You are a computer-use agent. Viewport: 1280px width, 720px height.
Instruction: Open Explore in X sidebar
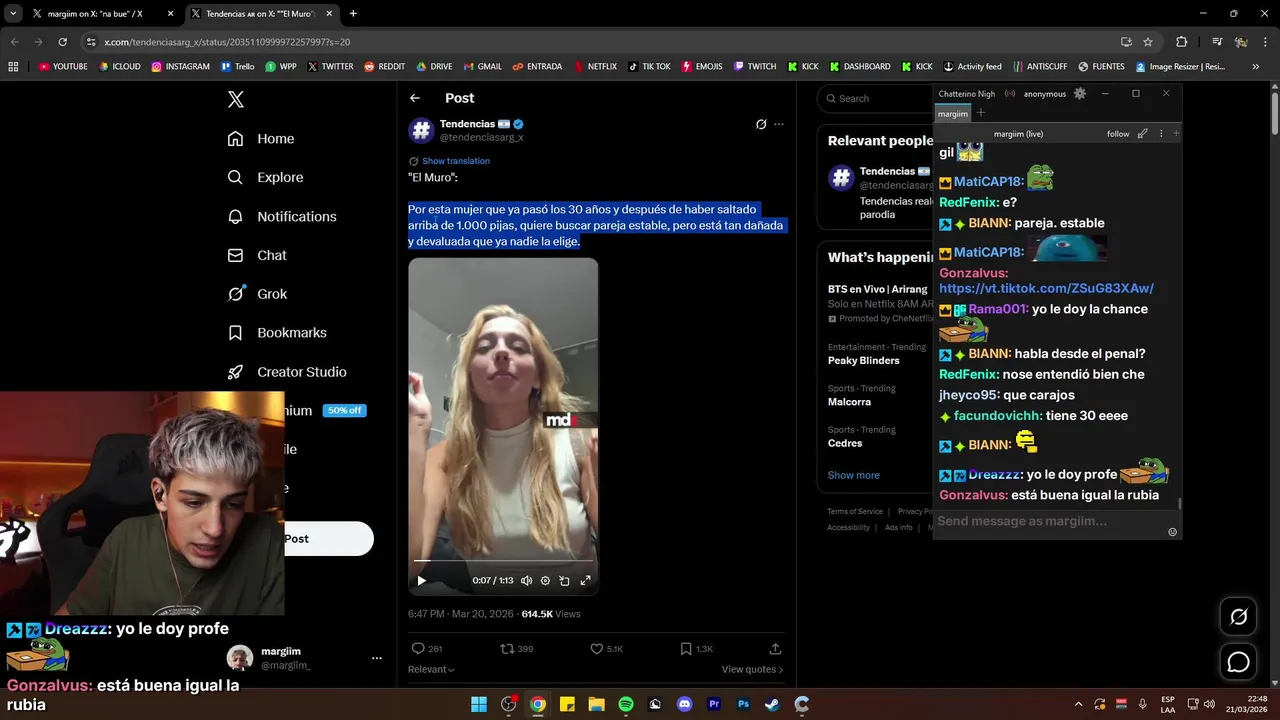[x=265, y=177]
